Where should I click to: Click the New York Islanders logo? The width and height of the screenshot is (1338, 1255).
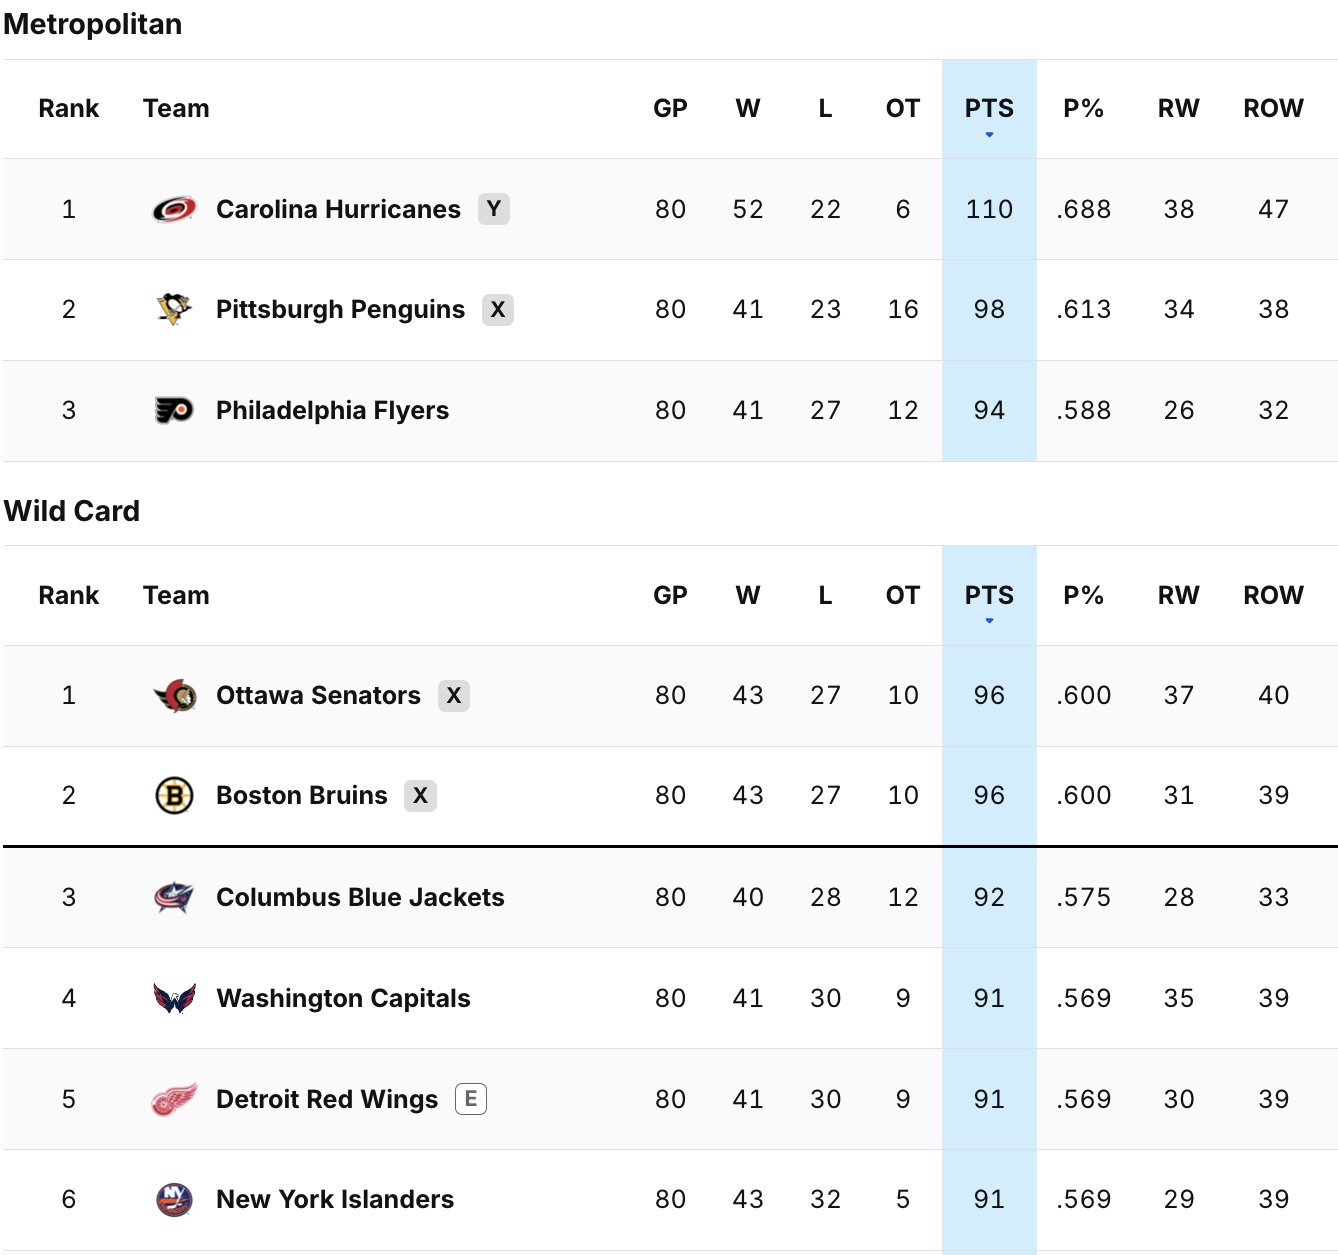click(x=174, y=1199)
